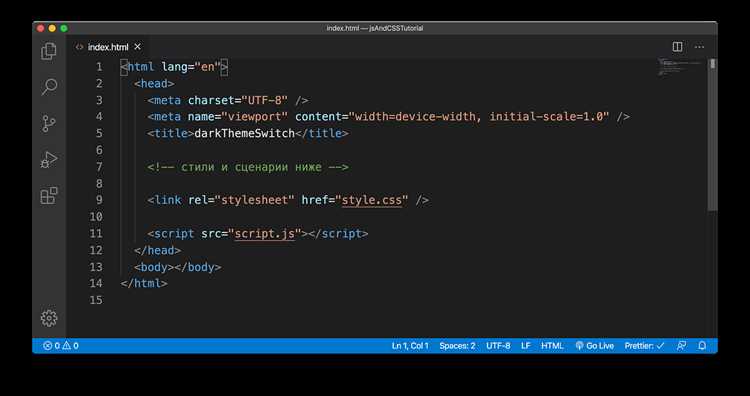Open the Source Control branch icon
Screen dimensions: 750x396
click(49, 123)
